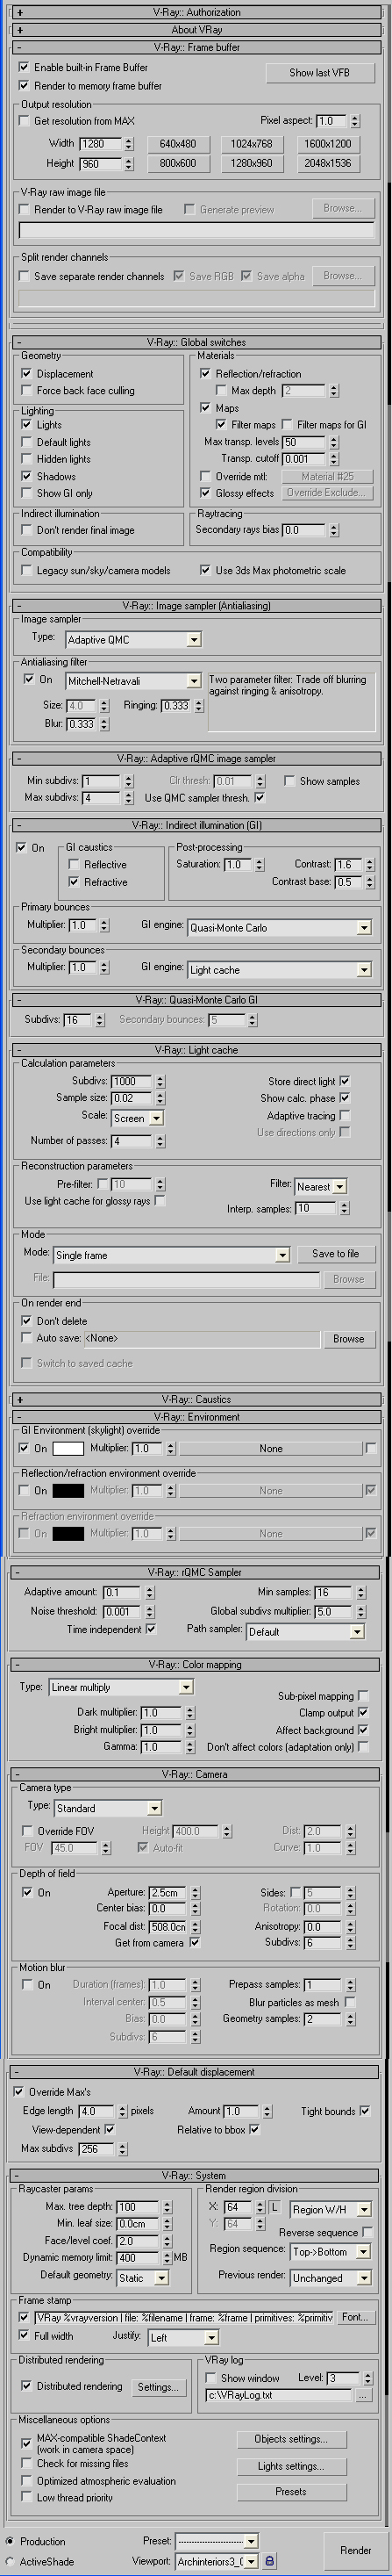The width and height of the screenshot is (392, 2576).
Task: Click the Objects settings... button
Action: point(290,2439)
